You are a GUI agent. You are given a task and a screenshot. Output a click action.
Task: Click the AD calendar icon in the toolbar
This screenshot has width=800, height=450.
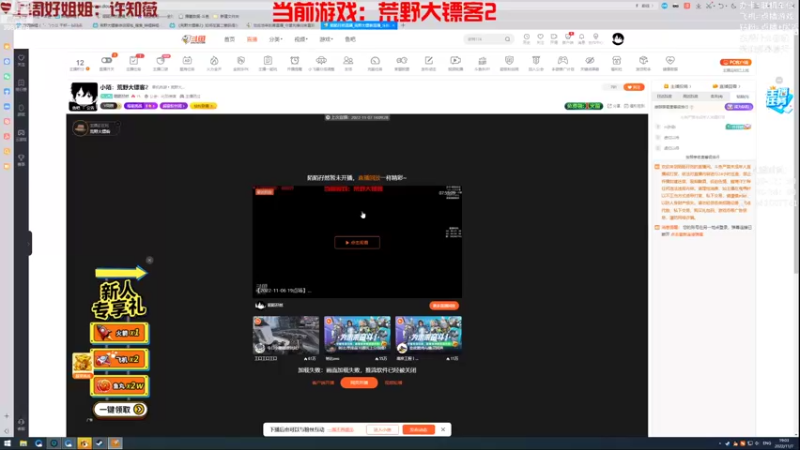187,61
